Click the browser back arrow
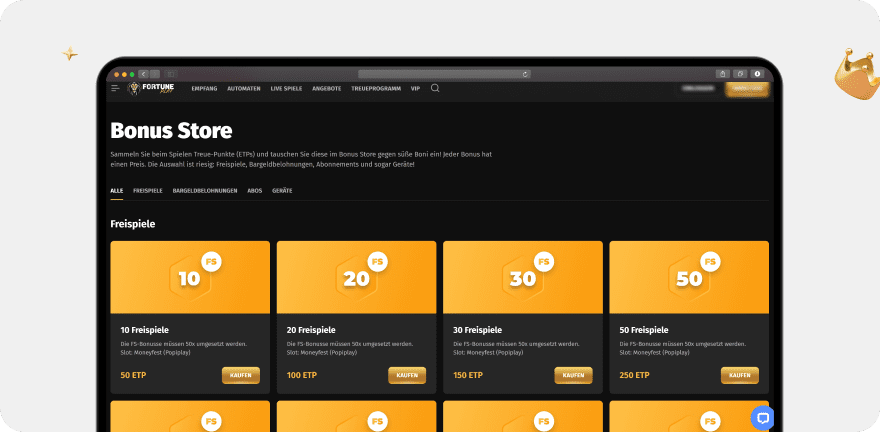This screenshot has width=880, height=432. pos(143,74)
